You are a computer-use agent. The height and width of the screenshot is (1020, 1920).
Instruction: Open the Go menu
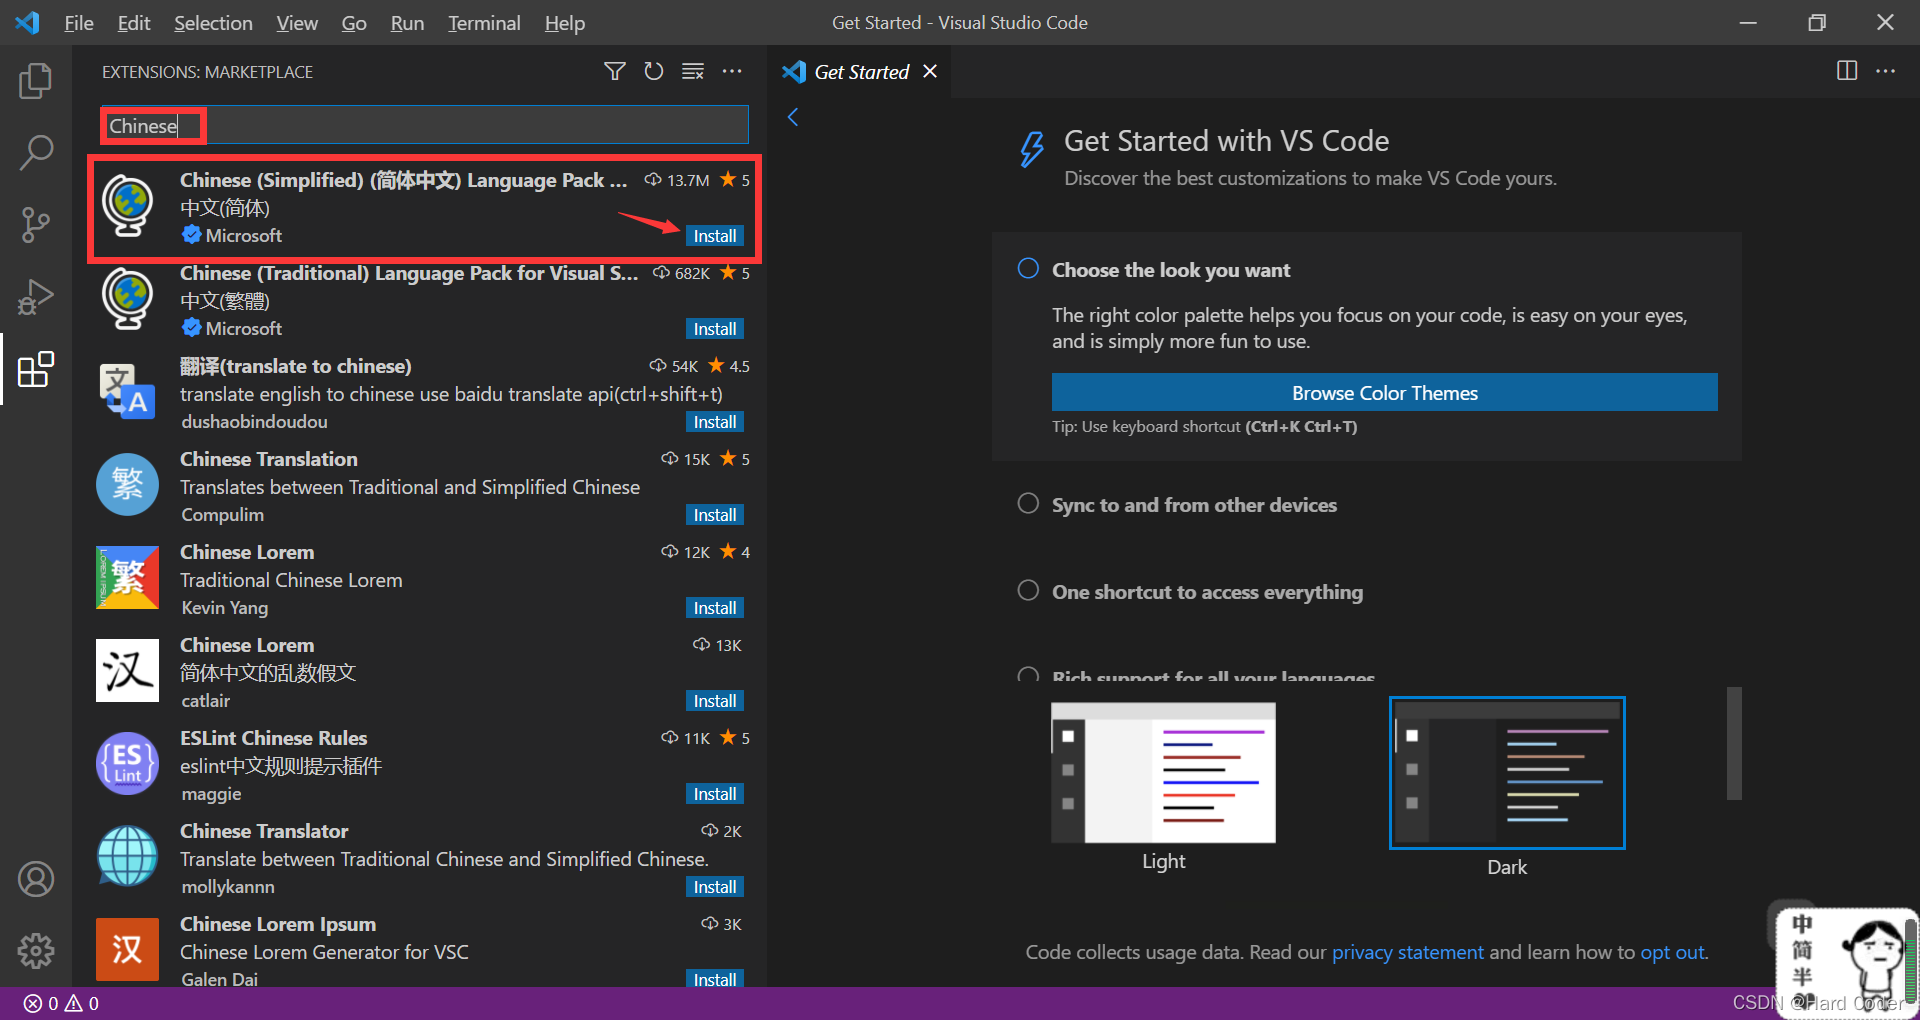[354, 23]
